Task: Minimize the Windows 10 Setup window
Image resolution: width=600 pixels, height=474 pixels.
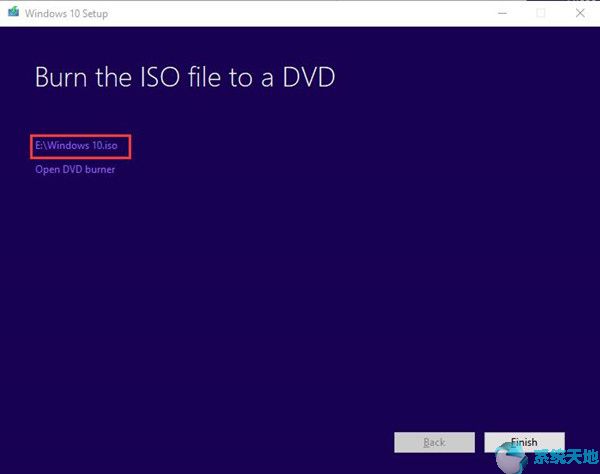Action: coord(502,13)
